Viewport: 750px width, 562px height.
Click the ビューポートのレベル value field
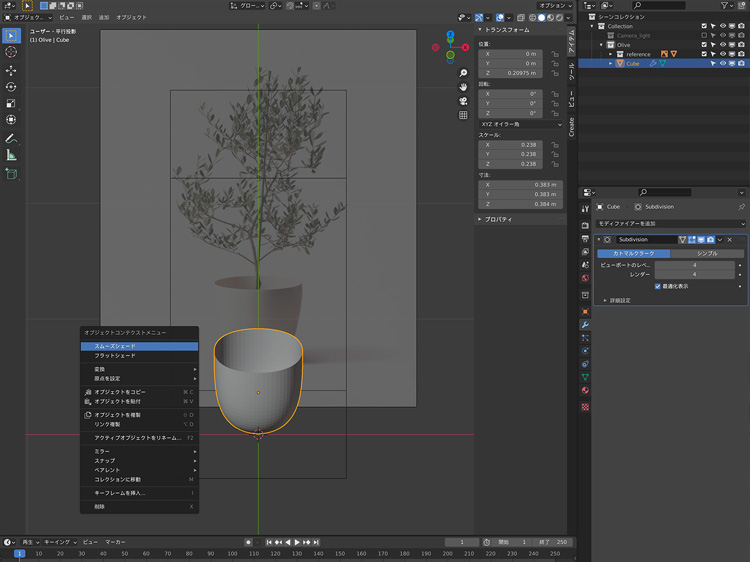pyautogui.click(x=695, y=265)
